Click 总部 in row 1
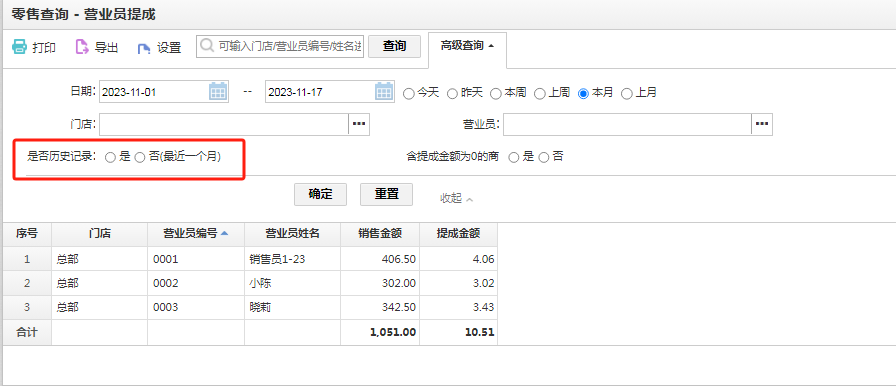Viewport: 896px width, 386px height. pyautogui.click(x=99, y=259)
